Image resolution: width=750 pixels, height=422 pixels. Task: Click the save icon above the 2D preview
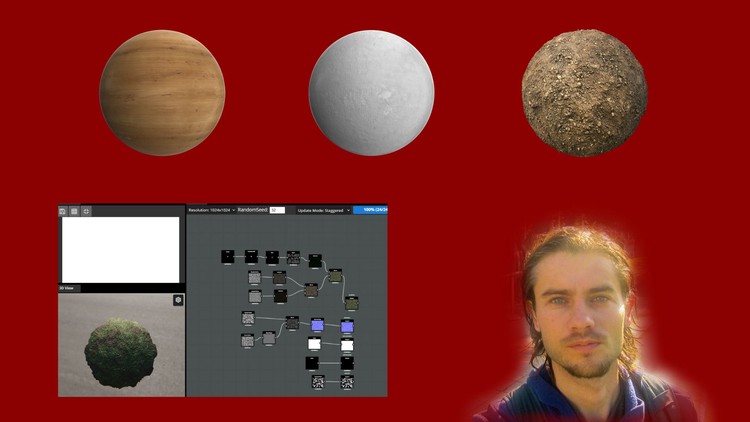click(63, 211)
